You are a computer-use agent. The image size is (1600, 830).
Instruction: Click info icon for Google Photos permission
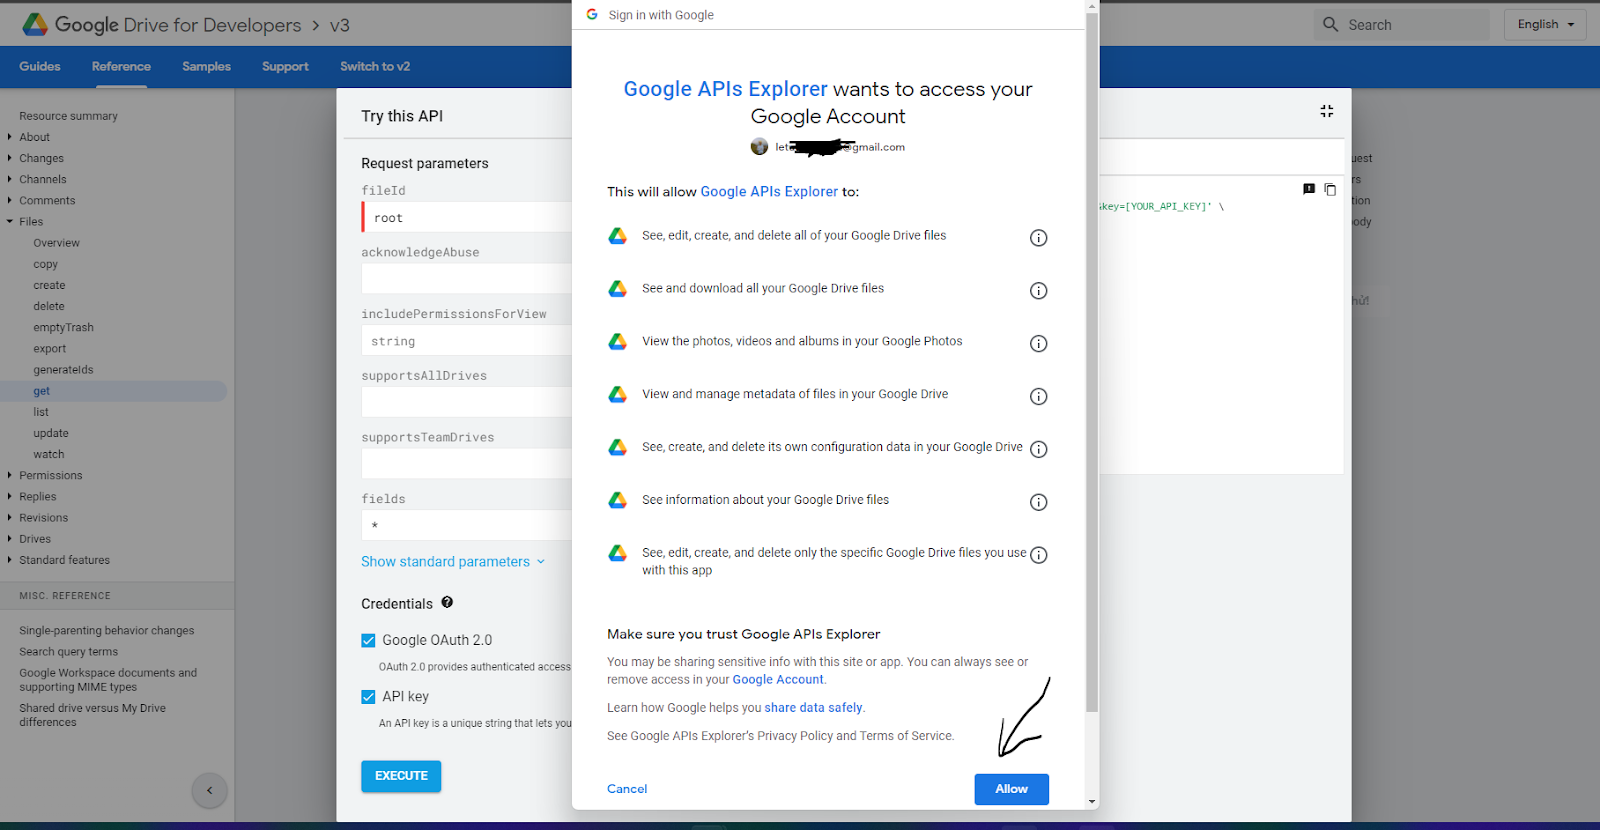click(x=1039, y=344)
